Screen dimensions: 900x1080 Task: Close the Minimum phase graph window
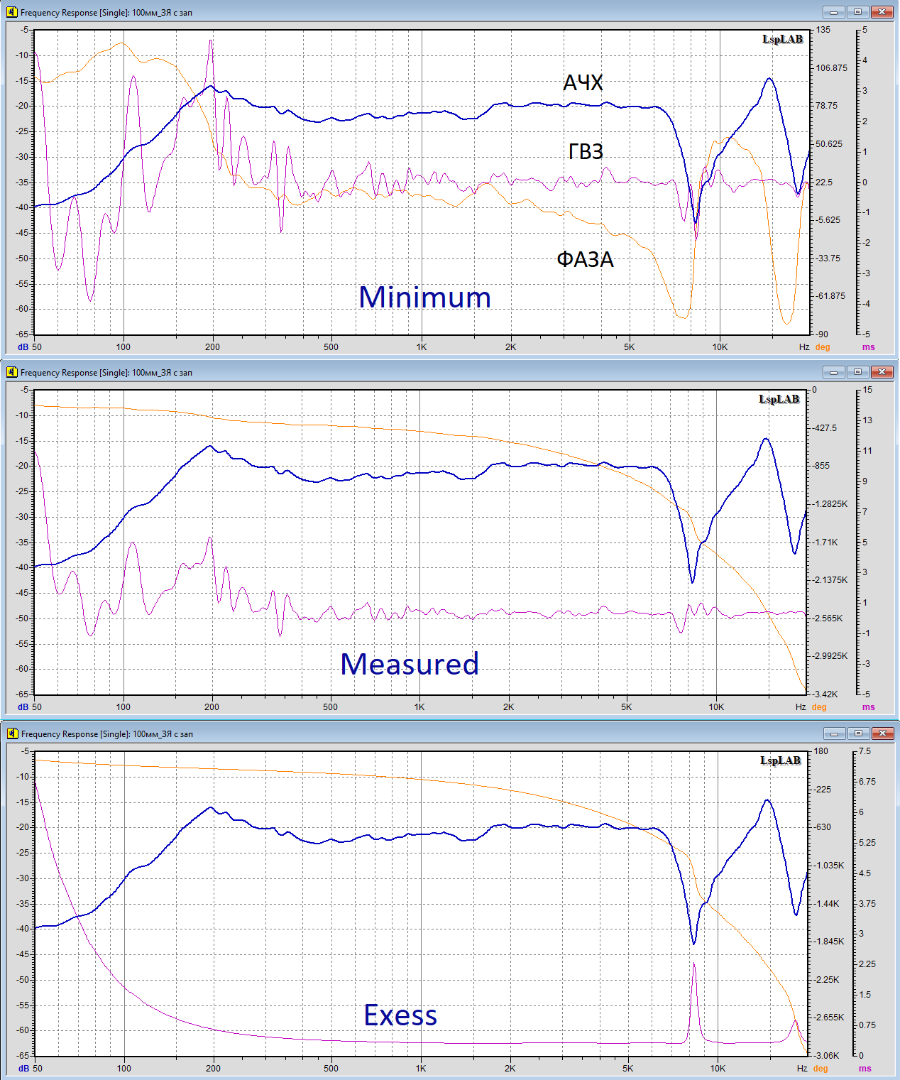(x=884, y=12)
